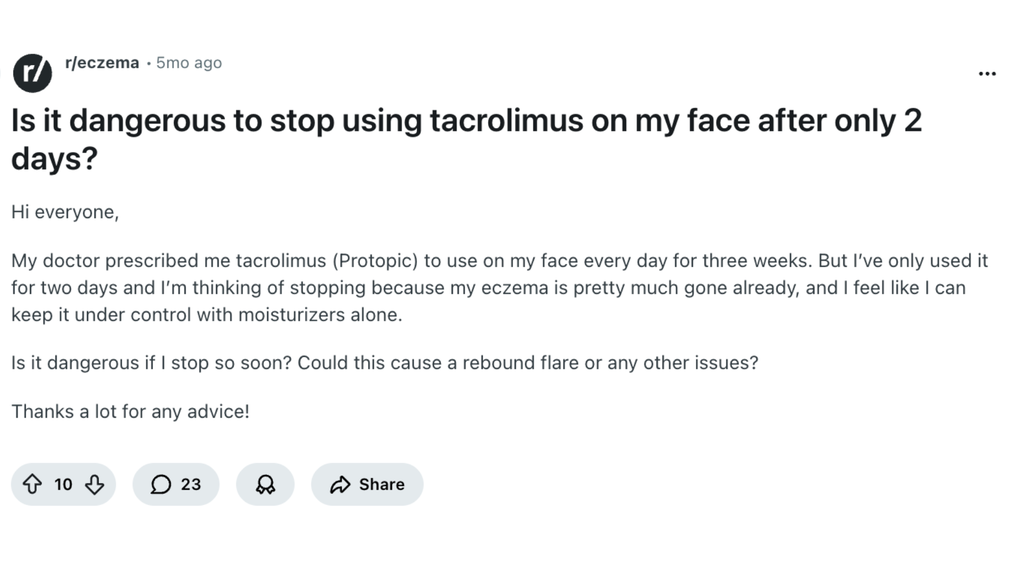The image size is (1024, 576).
Task: Give an award using the award icon
Action: click(x=265, y=485)
